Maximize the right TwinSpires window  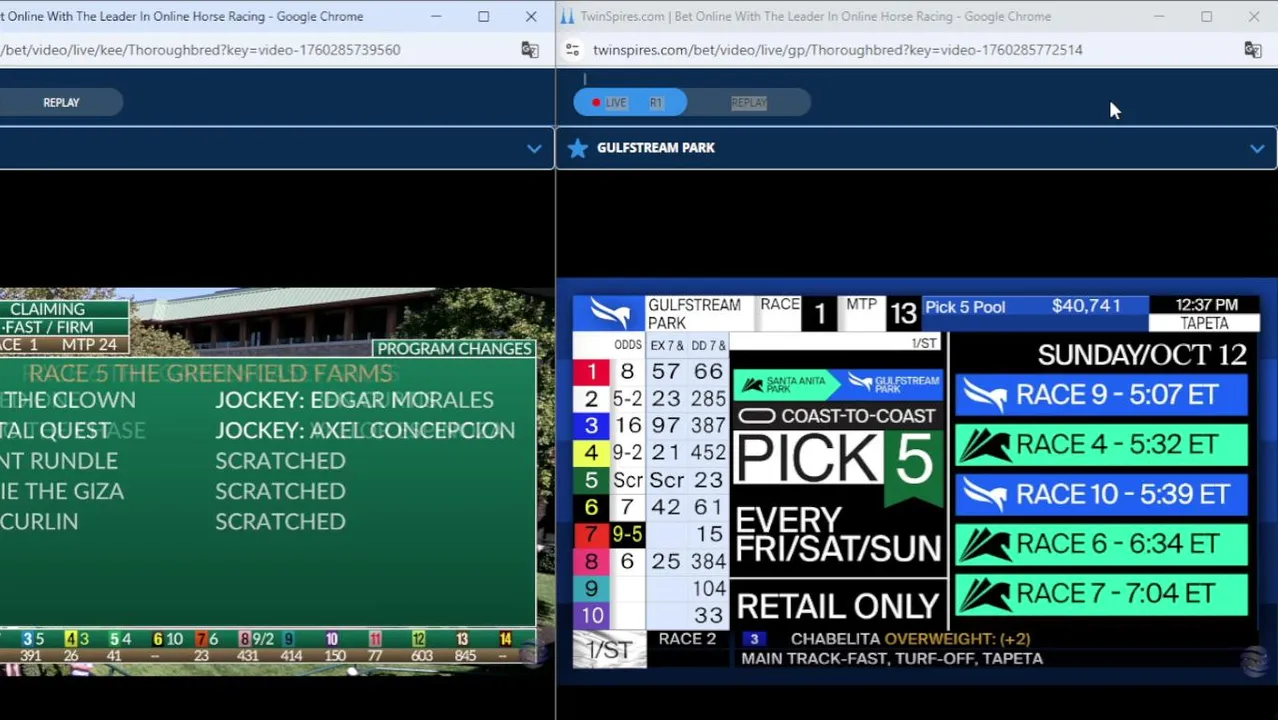point(1206,16)
